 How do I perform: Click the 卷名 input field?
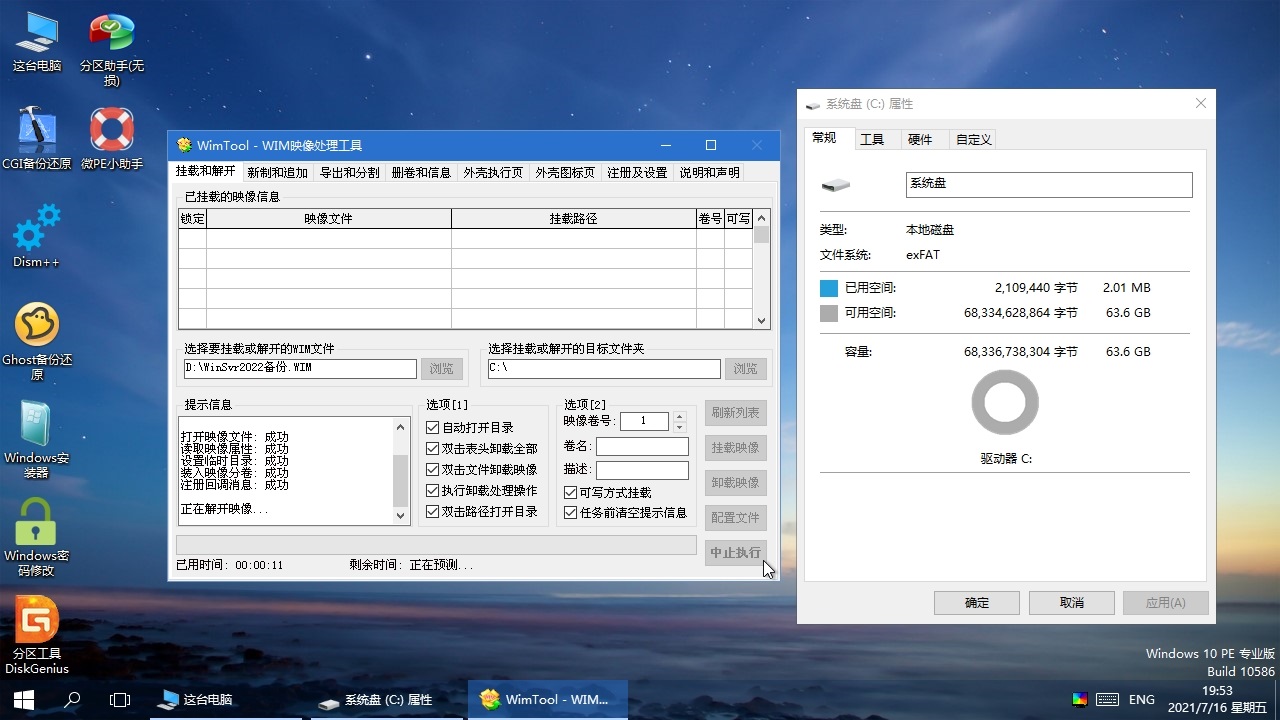click(x=642, y=446)
